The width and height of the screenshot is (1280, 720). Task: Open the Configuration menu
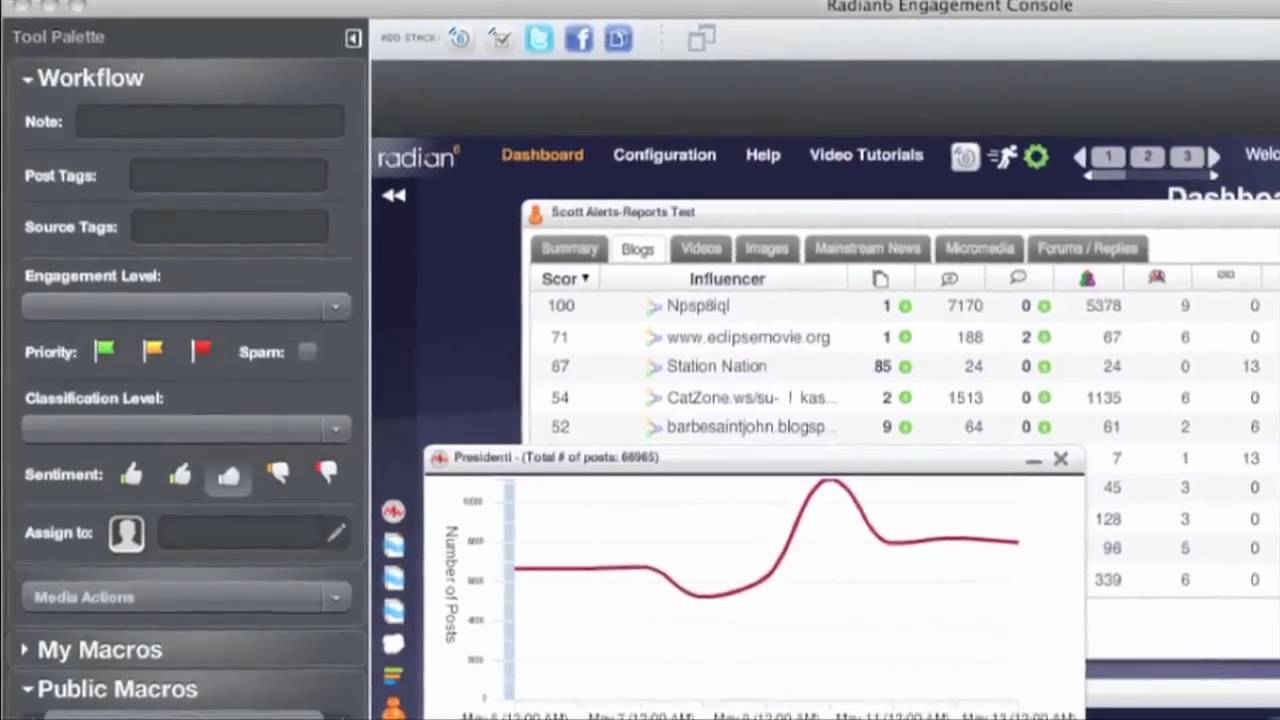(665, 155)
